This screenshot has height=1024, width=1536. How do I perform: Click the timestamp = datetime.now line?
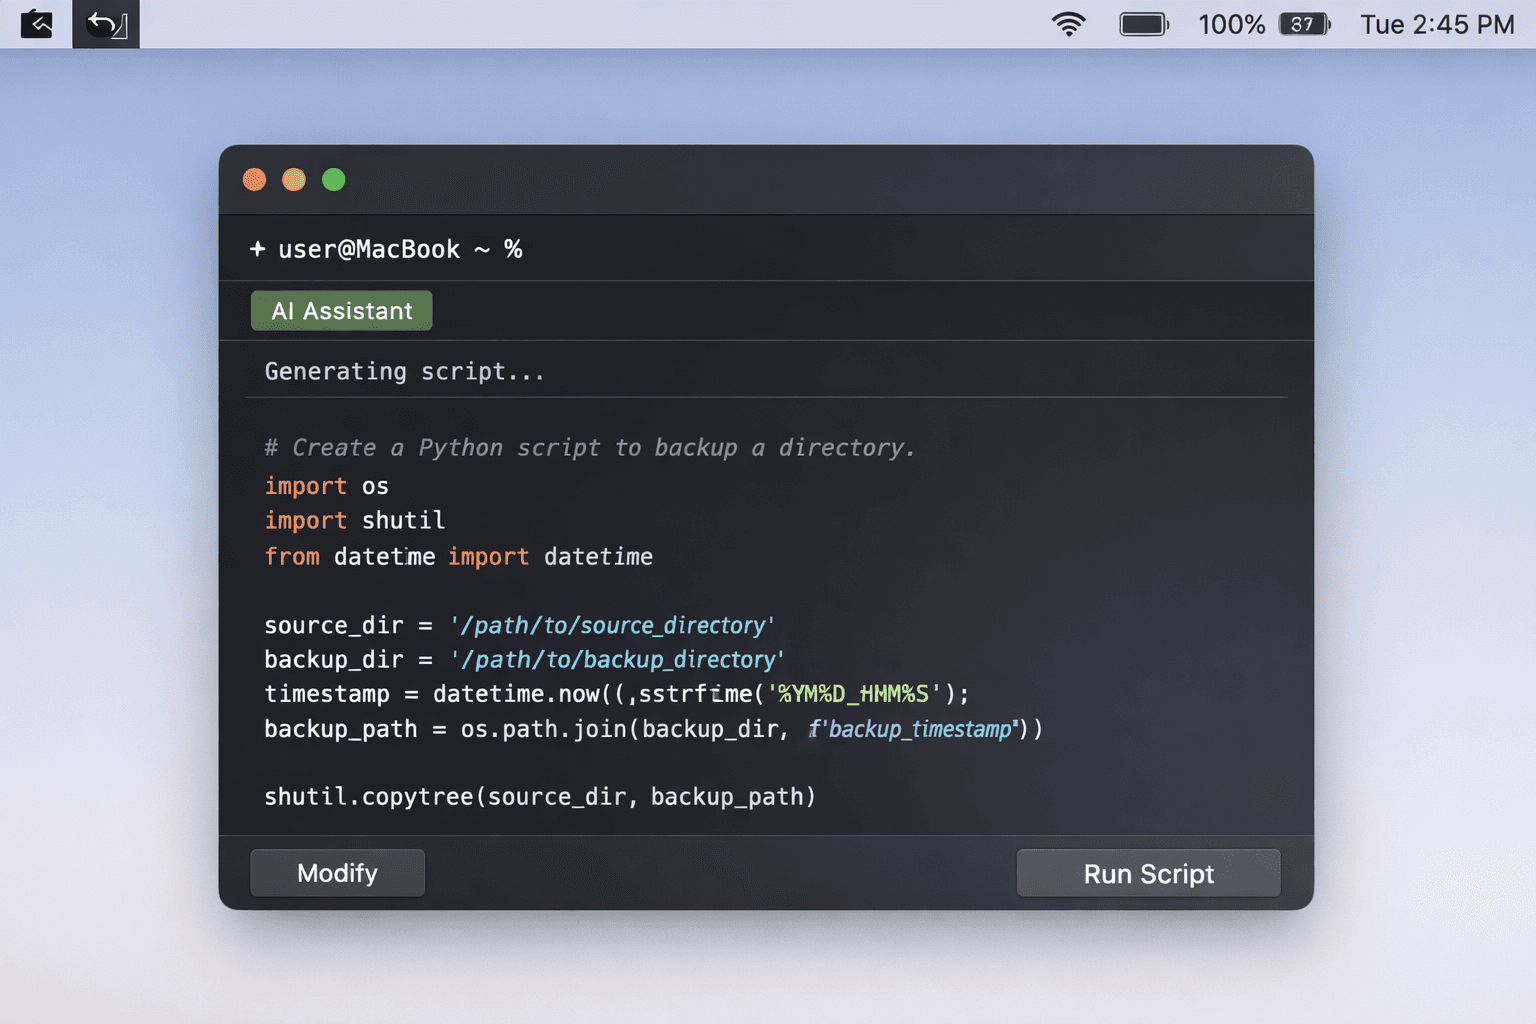click(616, 693)
